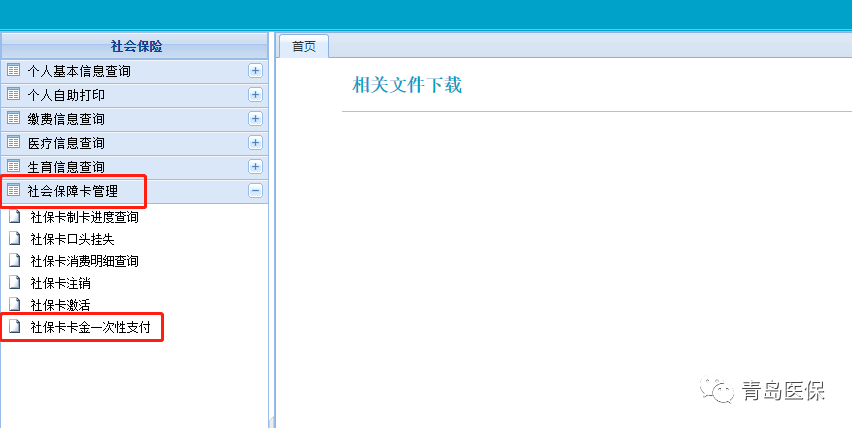Click the grid icon beside 缴费信息查询
This screenshot has width=852, height=428.
(x=14, y=119)
